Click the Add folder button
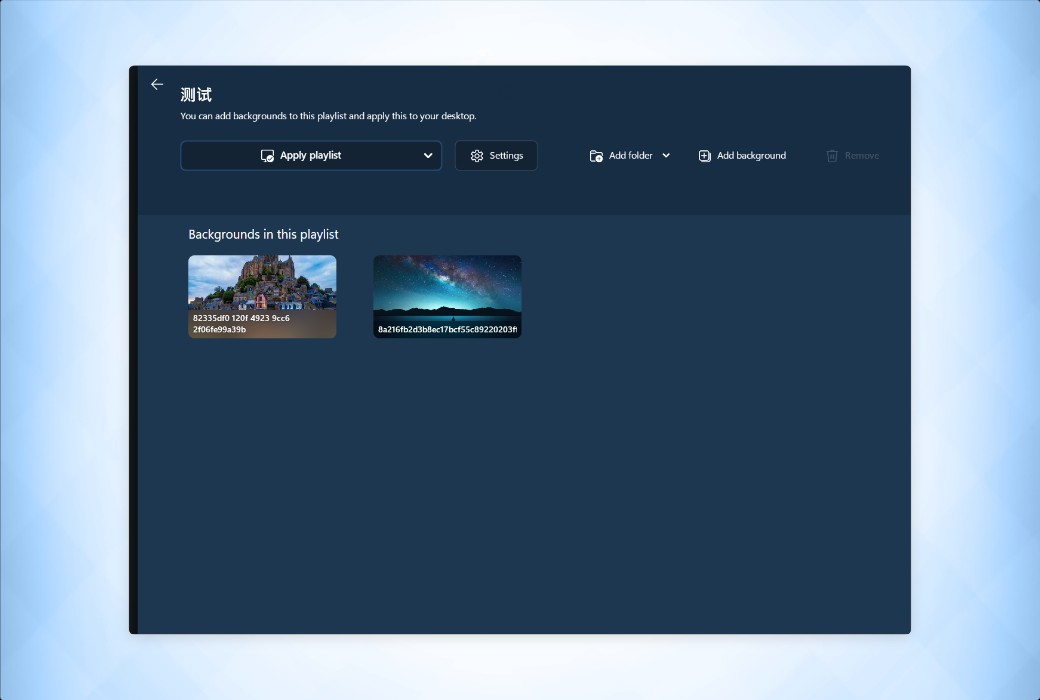 pos(621,155)
